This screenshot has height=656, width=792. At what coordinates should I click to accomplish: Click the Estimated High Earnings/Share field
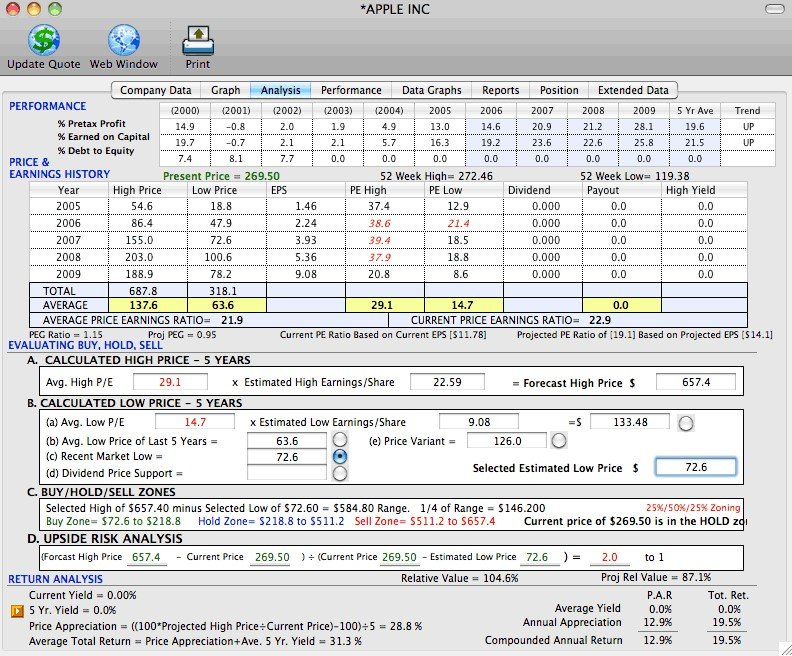[447, 382]
